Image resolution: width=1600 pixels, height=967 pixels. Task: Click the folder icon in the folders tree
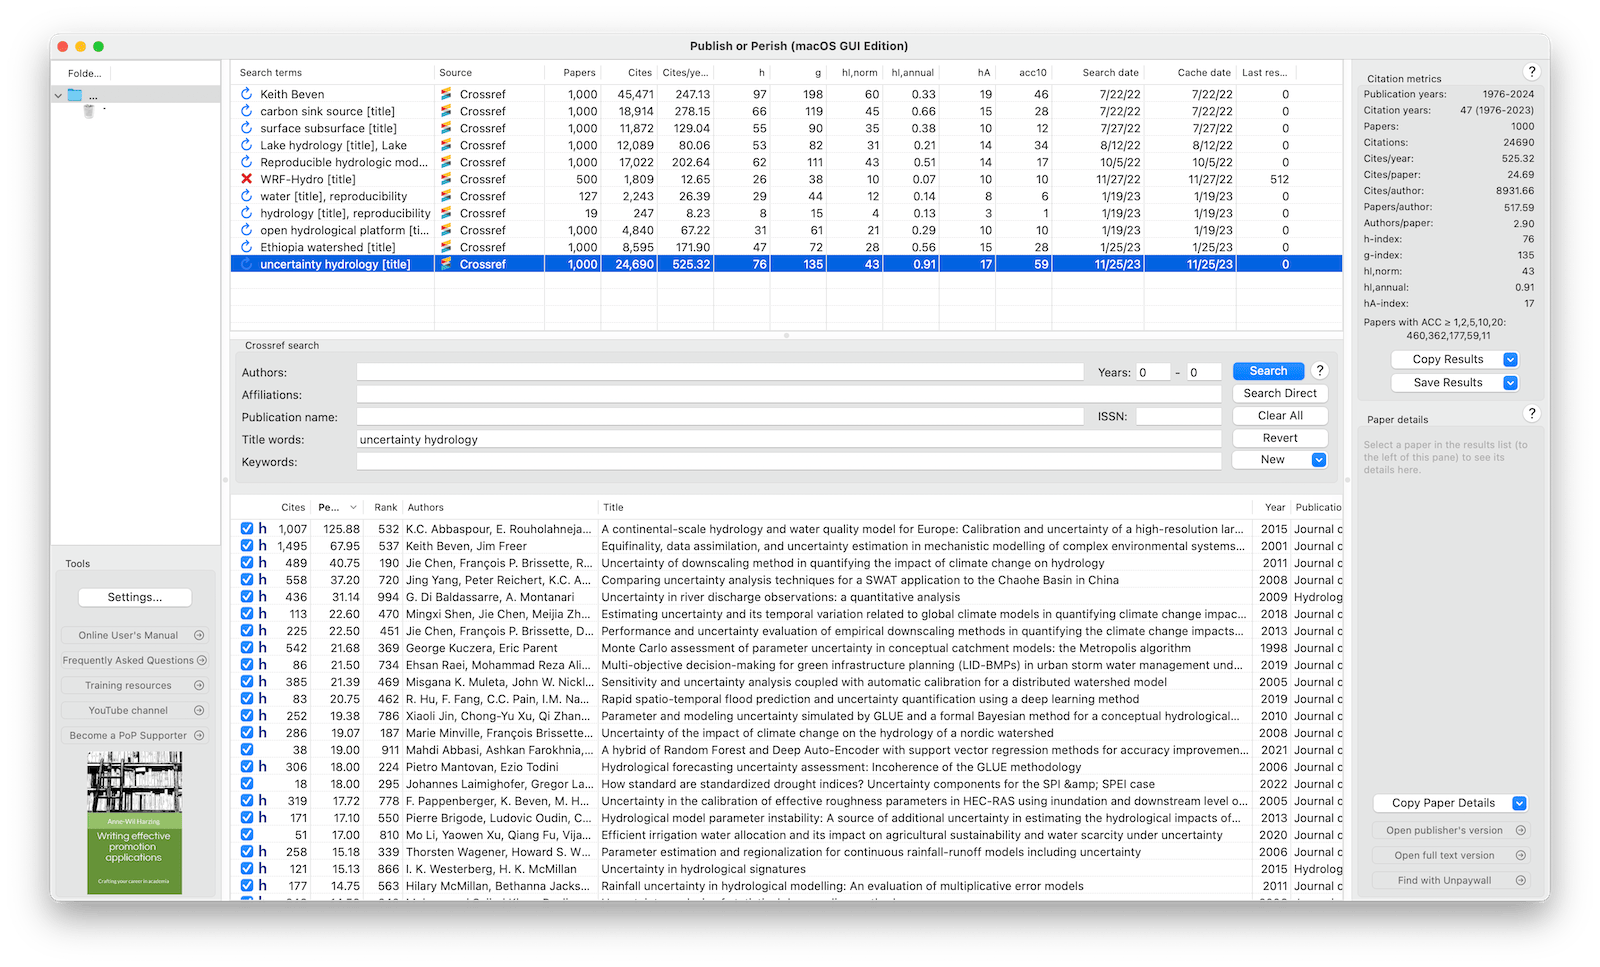coord(75,95)
